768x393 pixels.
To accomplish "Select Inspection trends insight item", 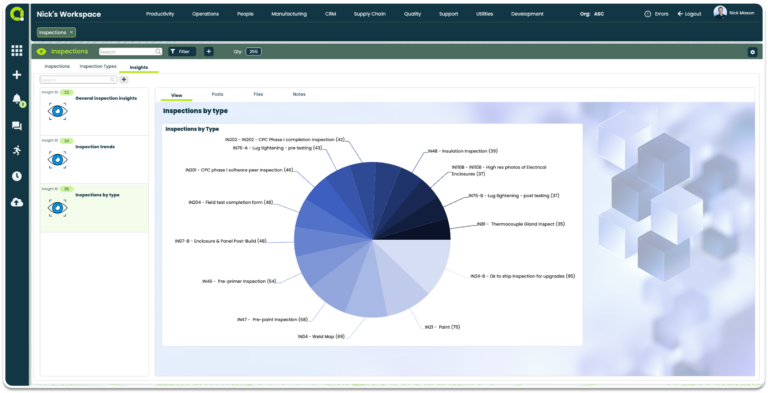I will point(94,160).
